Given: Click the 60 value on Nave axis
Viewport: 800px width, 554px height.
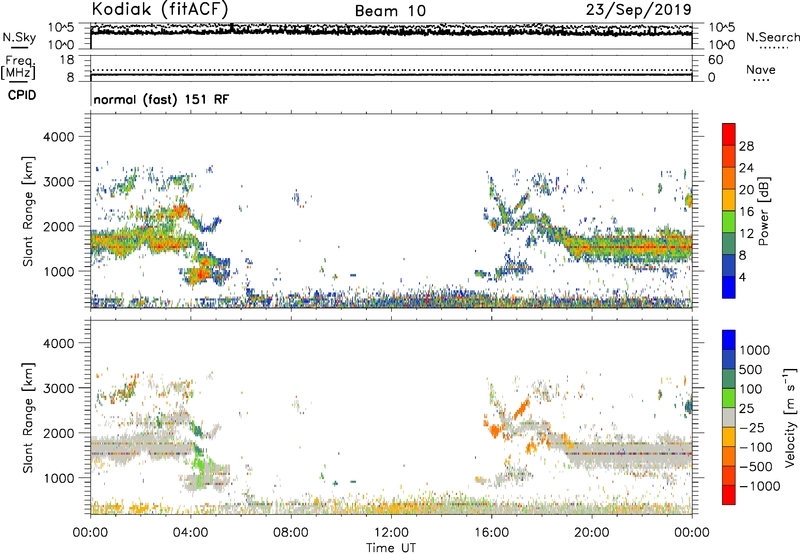Looking at the screenshot, I should click(716, 60).
